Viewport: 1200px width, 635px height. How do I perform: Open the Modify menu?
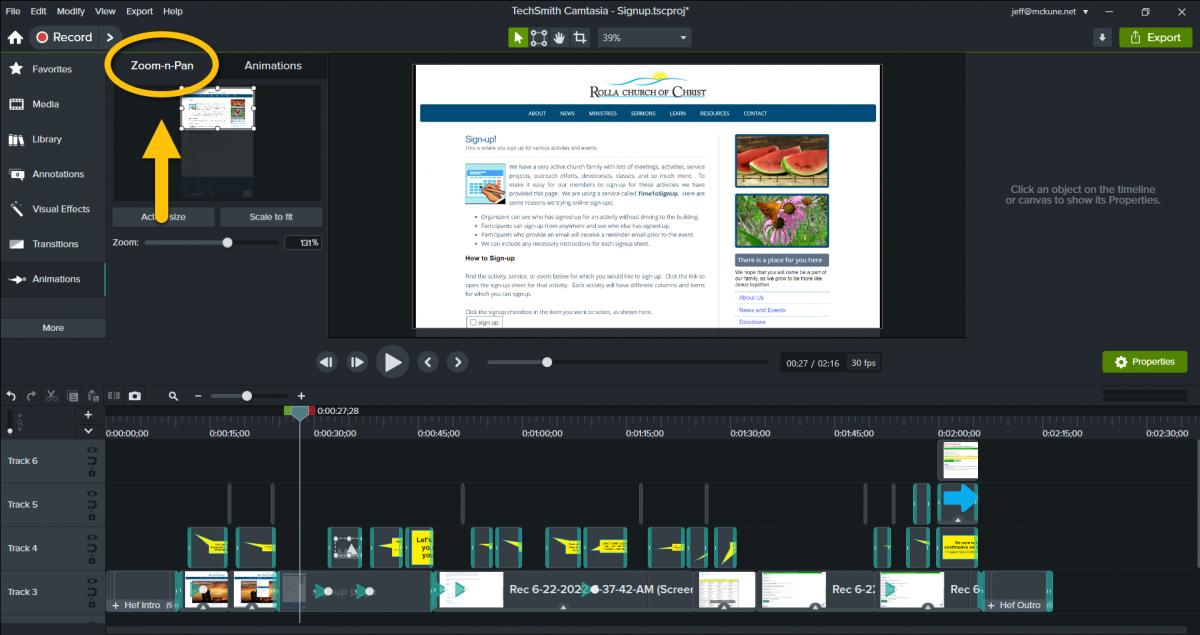[x=71, y=11]
